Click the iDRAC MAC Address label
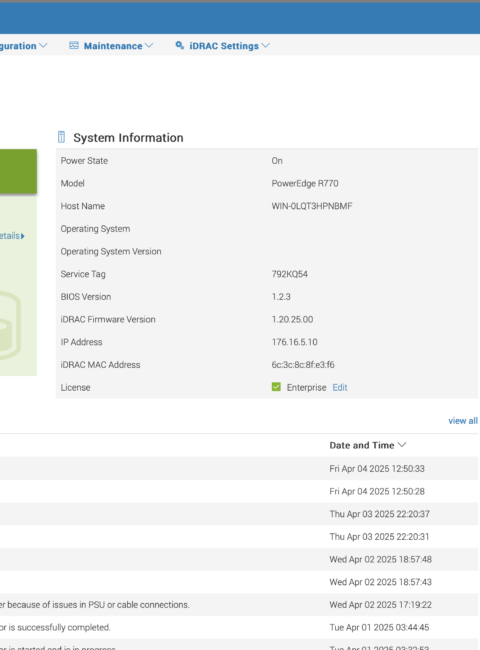480x650 pixels. tap(100, 365)
